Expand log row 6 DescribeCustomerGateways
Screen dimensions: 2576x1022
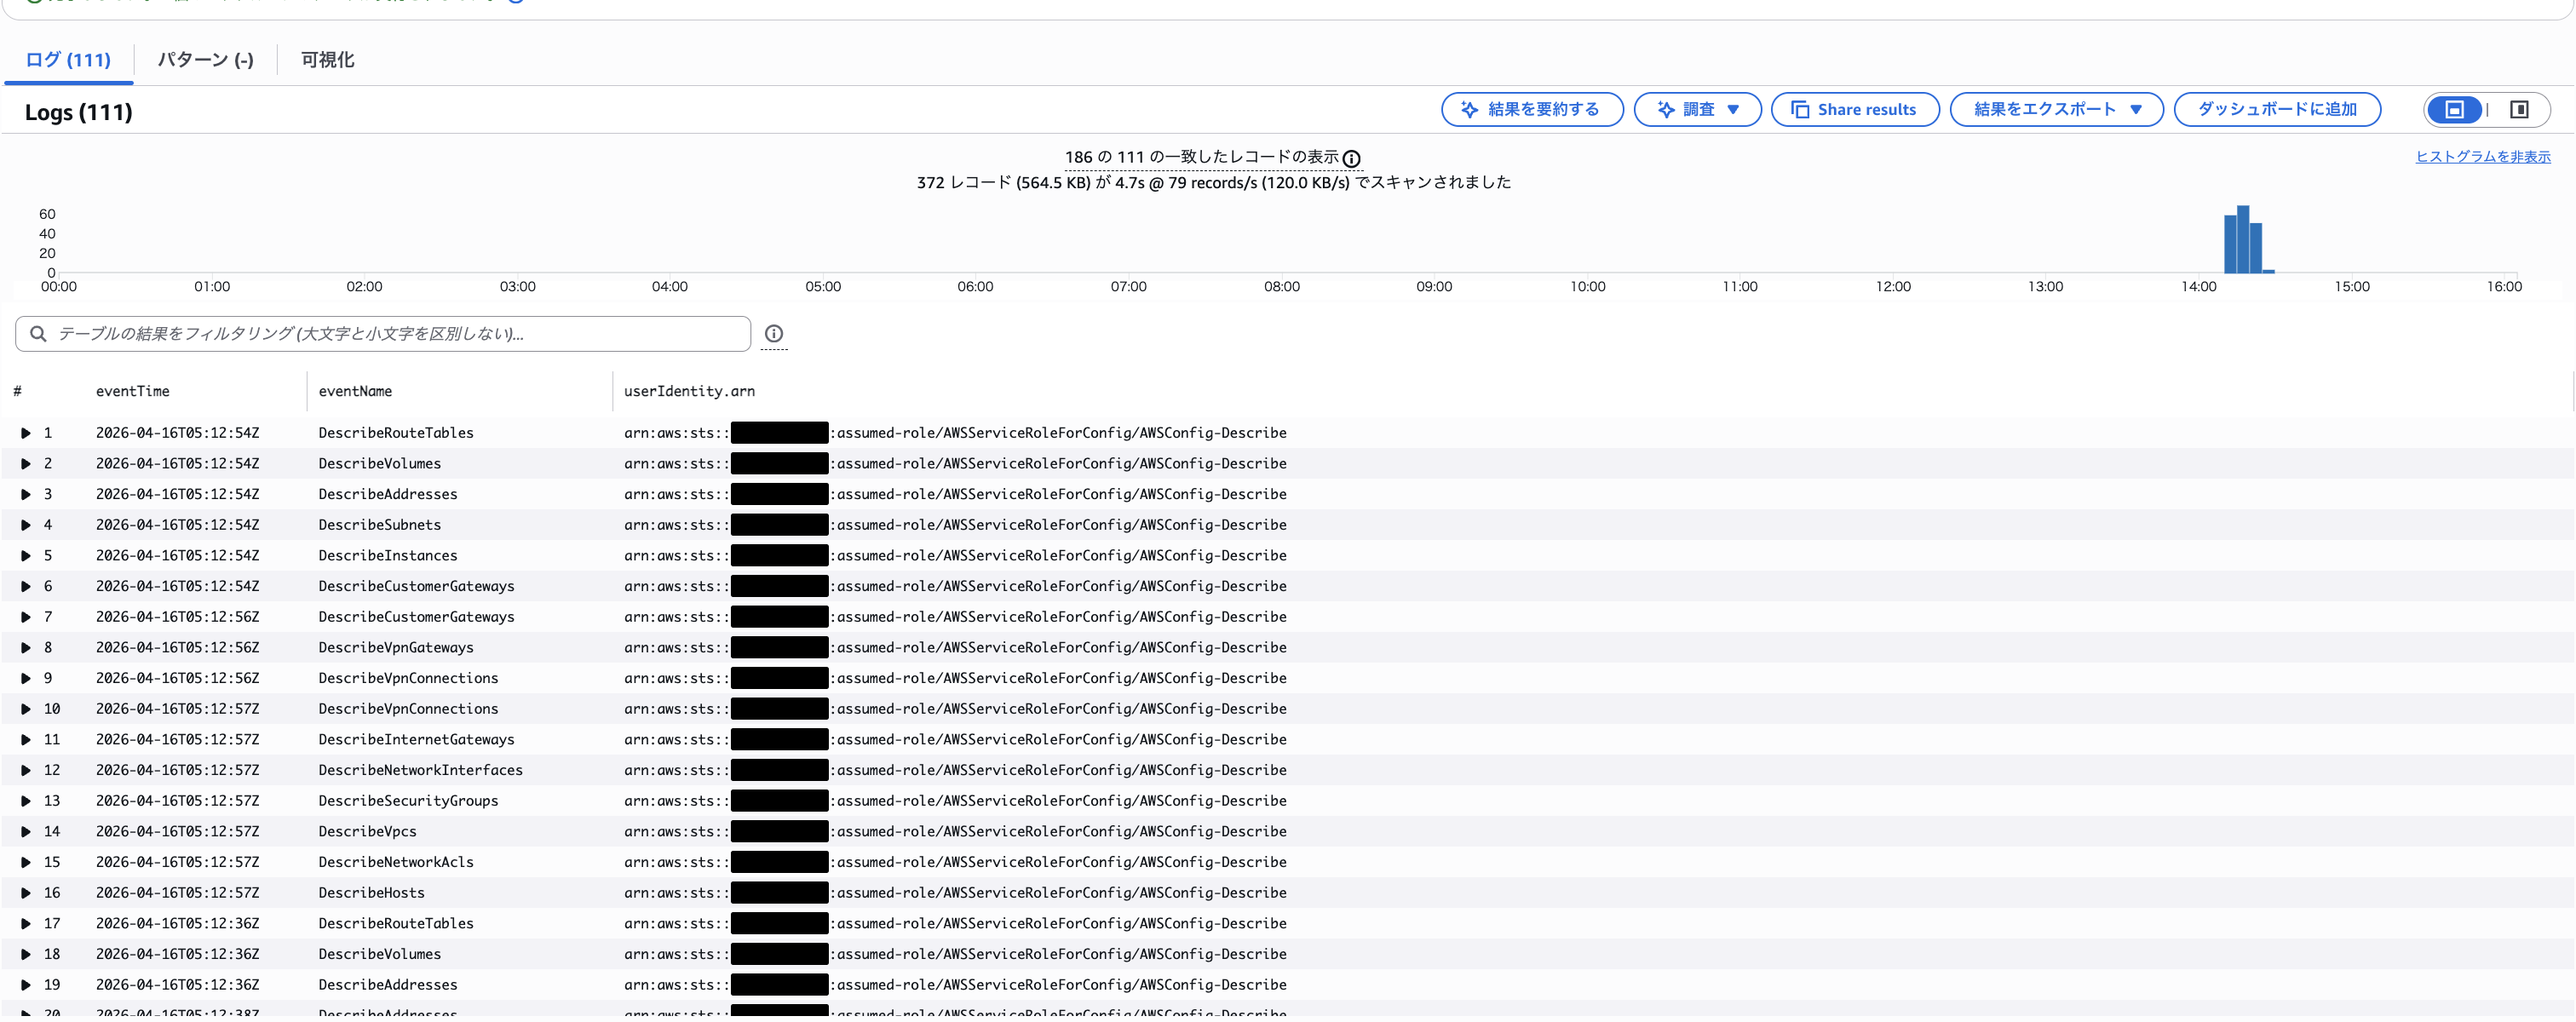(26, 587)
